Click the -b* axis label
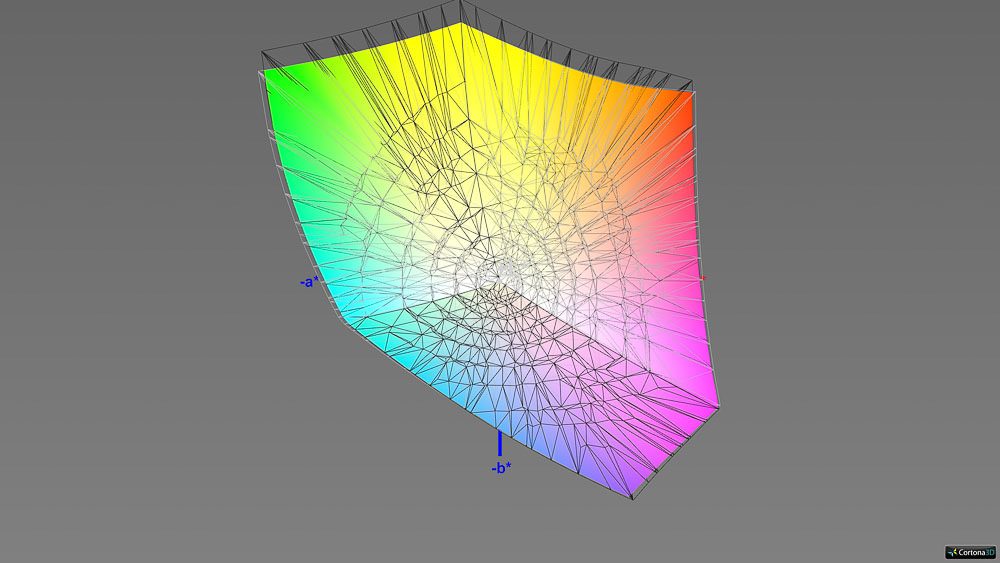The image size is (1000, 563). (x=501, y=467)
